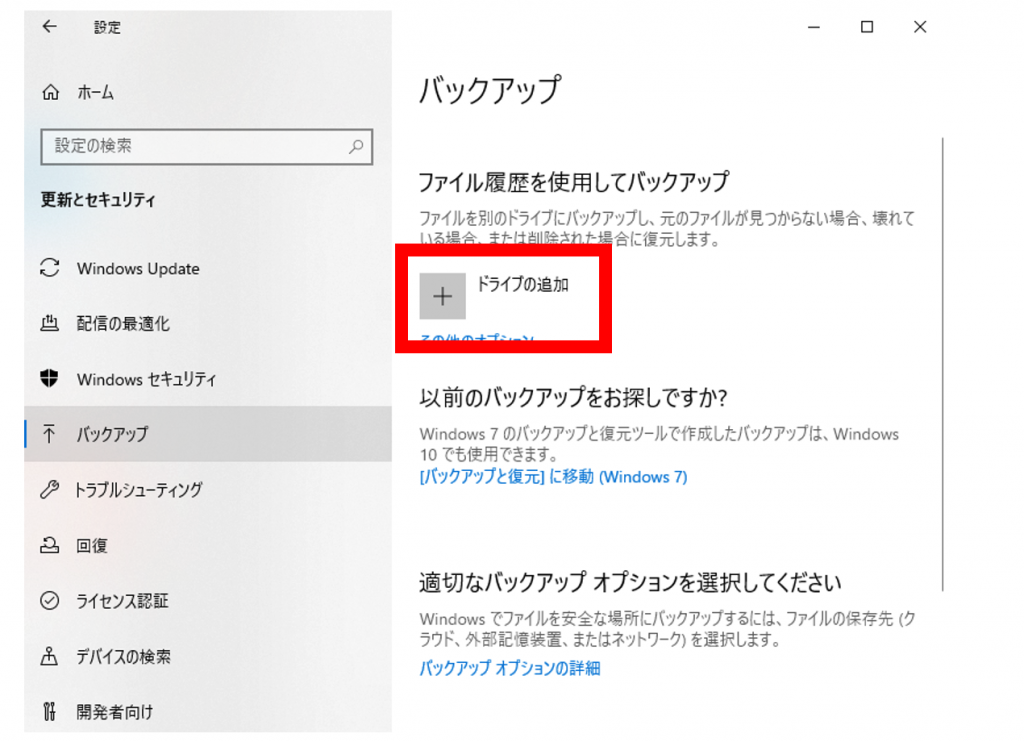Click the Windows セキュリティ shield icon
Viewport: 1024px width, 742px height.
pos(49,379)
